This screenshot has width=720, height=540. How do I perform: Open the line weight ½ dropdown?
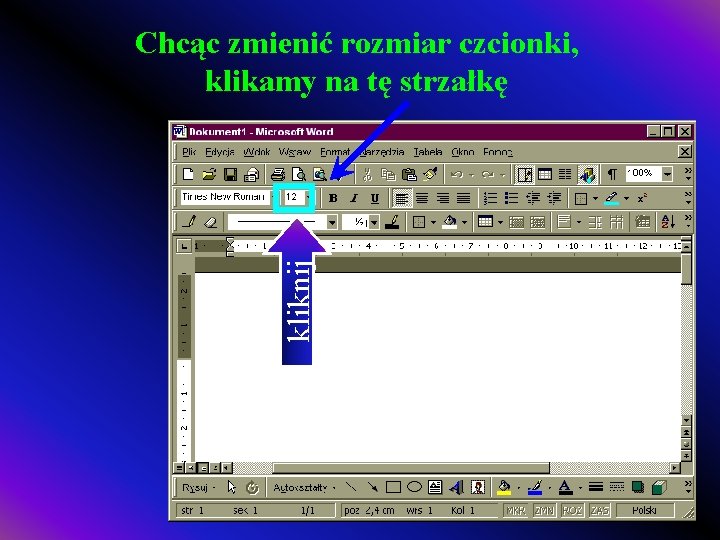click(374, 222)
